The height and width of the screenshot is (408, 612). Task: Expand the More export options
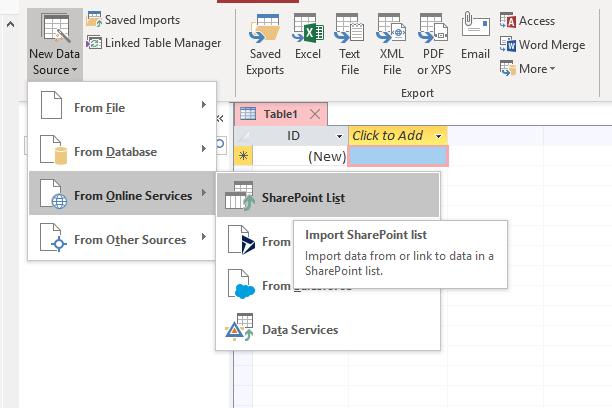click(528, 69)
